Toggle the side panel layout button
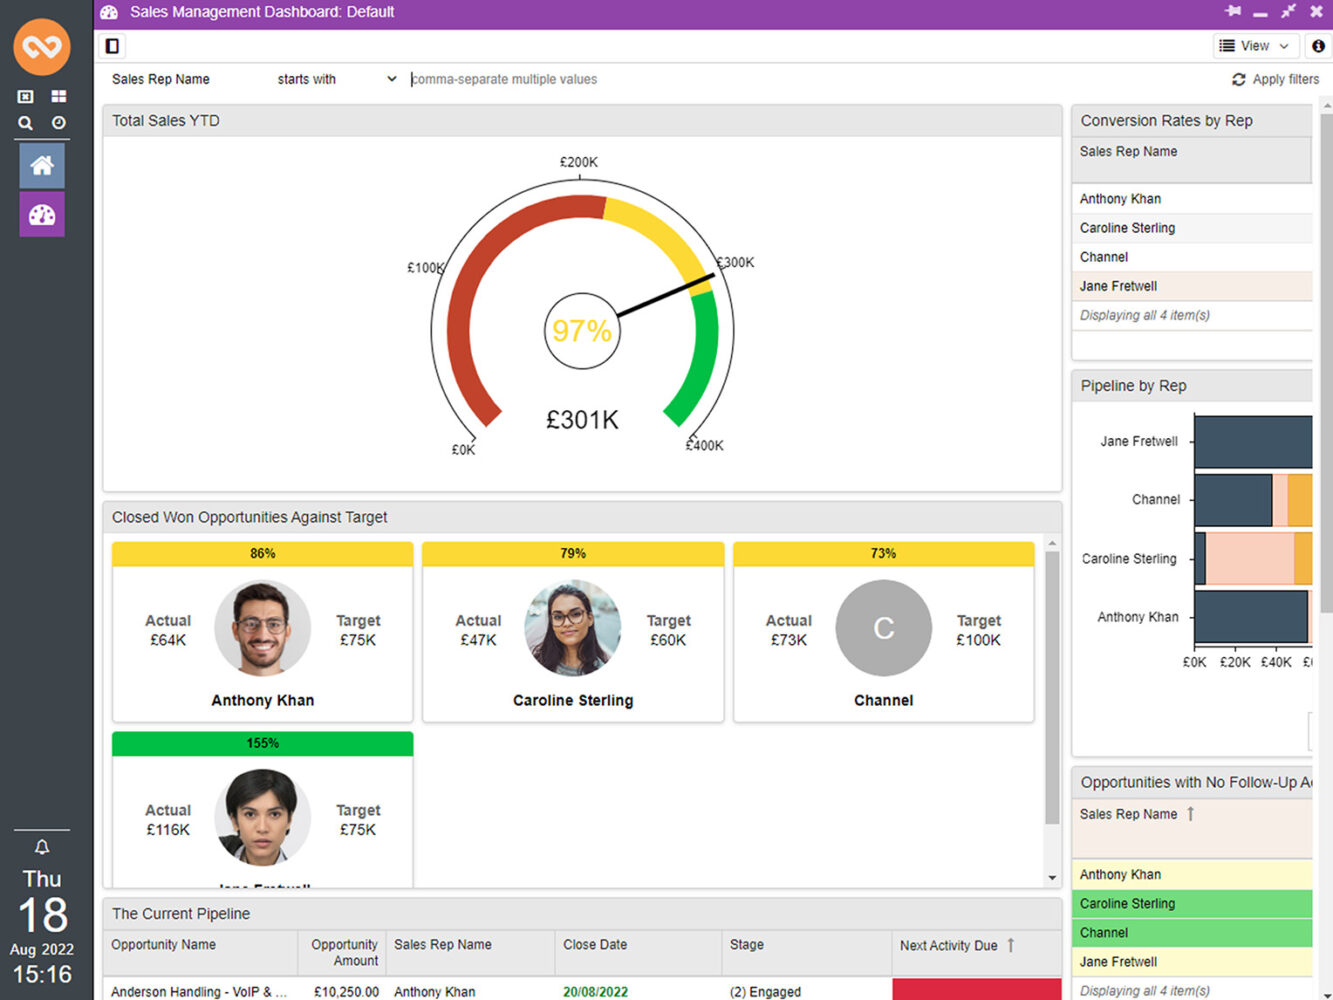Viewport: 1333px width, 1000px height. click(x=112, y=46)
